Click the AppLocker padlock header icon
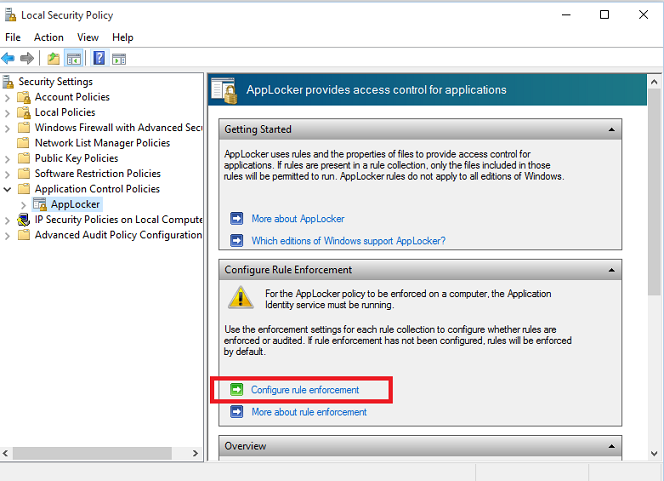The height and width of the screenshot is (481, 664). [x=224, y=90]
